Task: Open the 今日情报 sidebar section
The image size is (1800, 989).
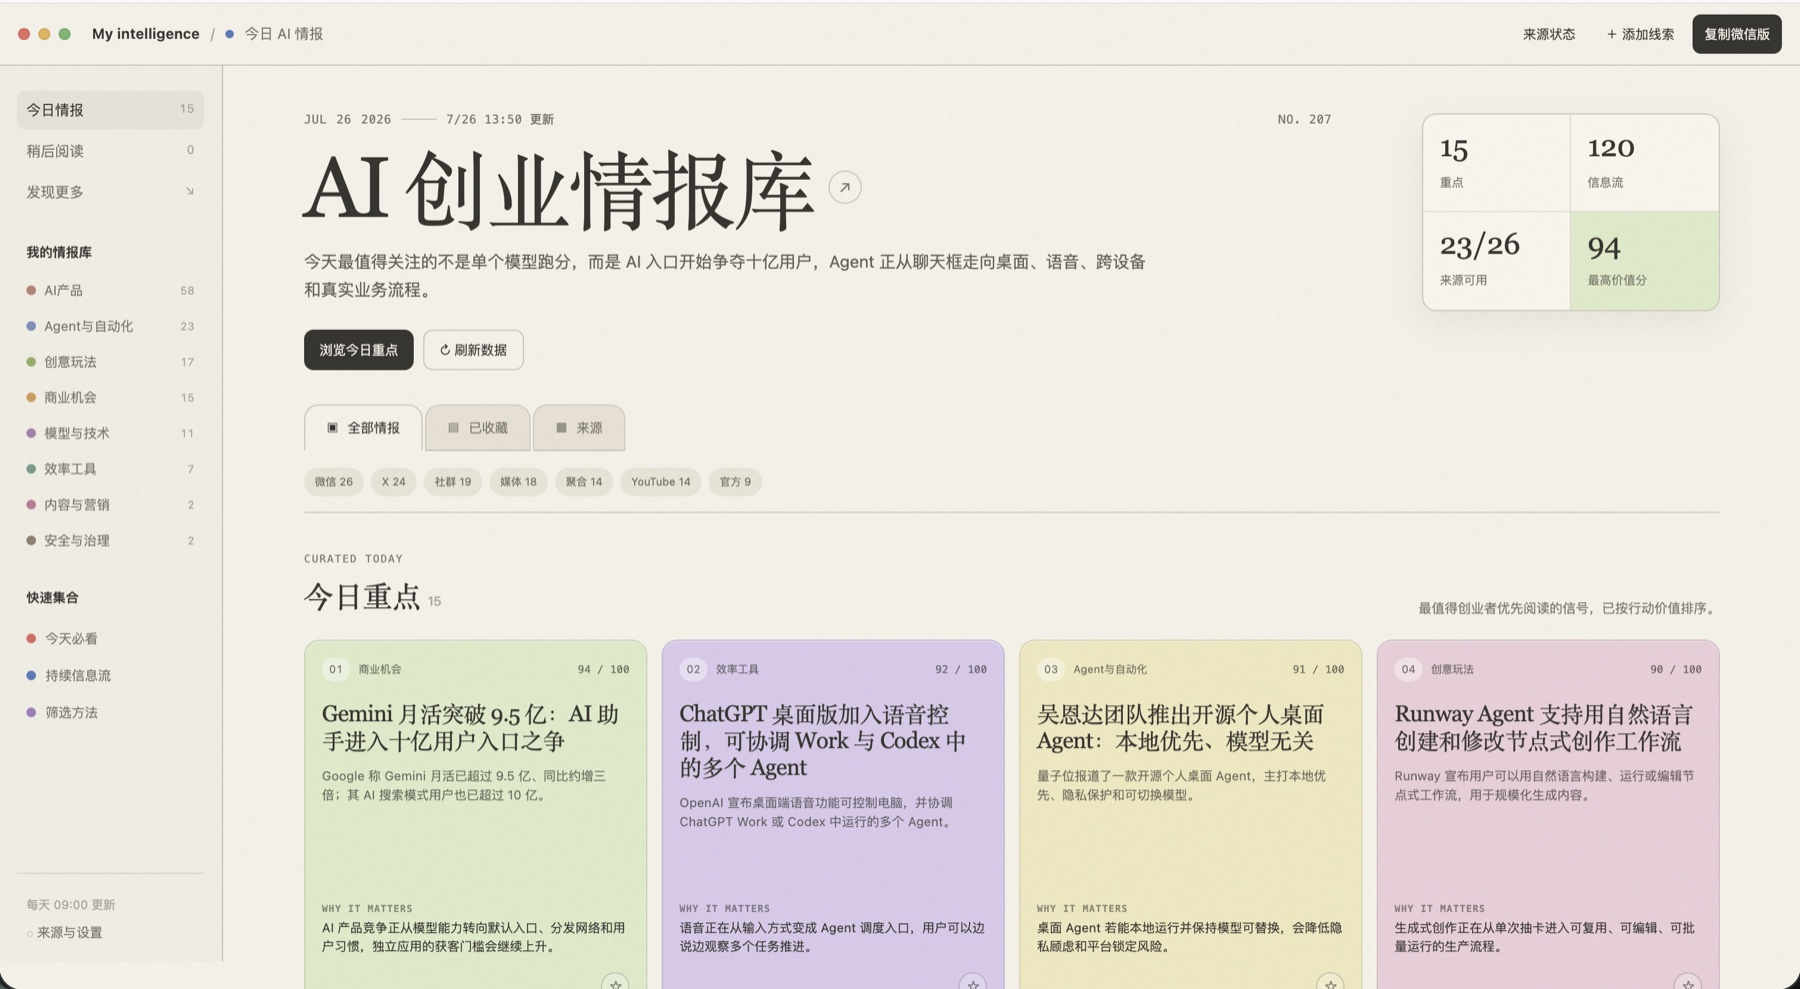Action: tap(110, 110)
